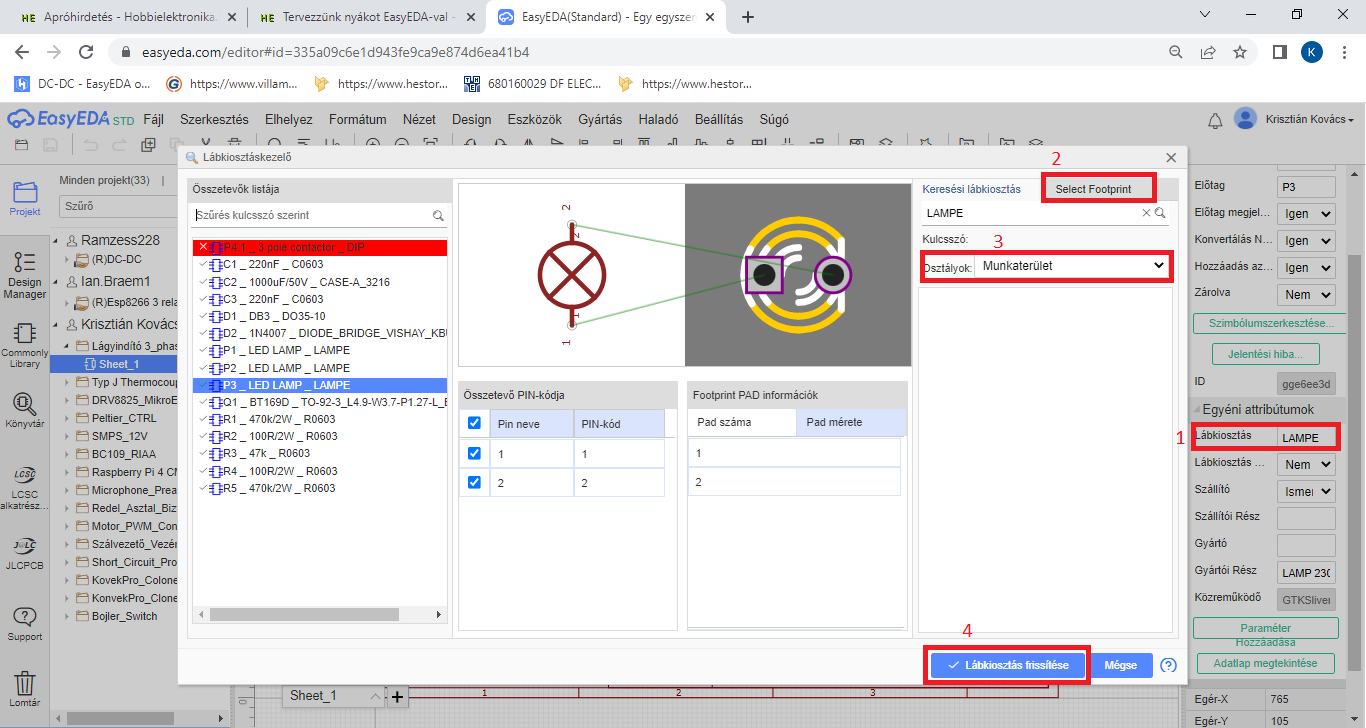Toggle the checkbox for pin 1
The width and height of the screenshot is (1366, 728).
coord(474,453)
